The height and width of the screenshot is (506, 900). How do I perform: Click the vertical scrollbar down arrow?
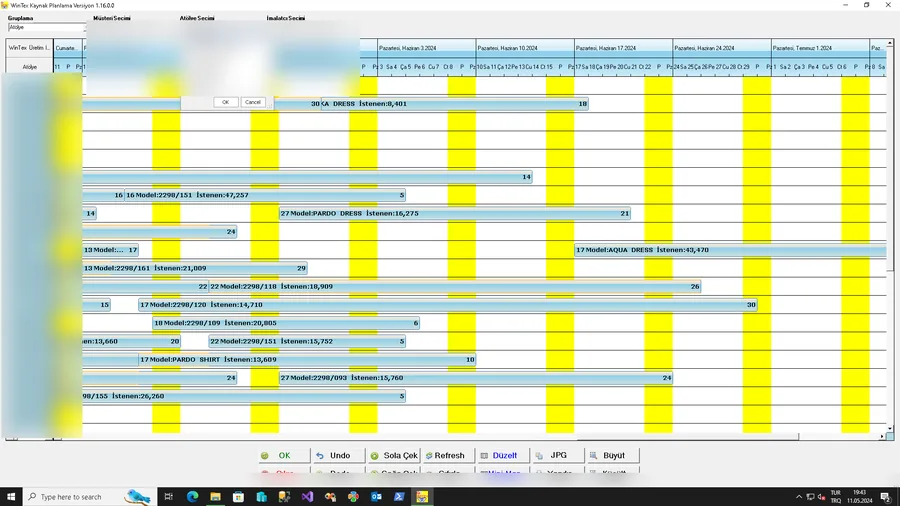tap(890, 429)
